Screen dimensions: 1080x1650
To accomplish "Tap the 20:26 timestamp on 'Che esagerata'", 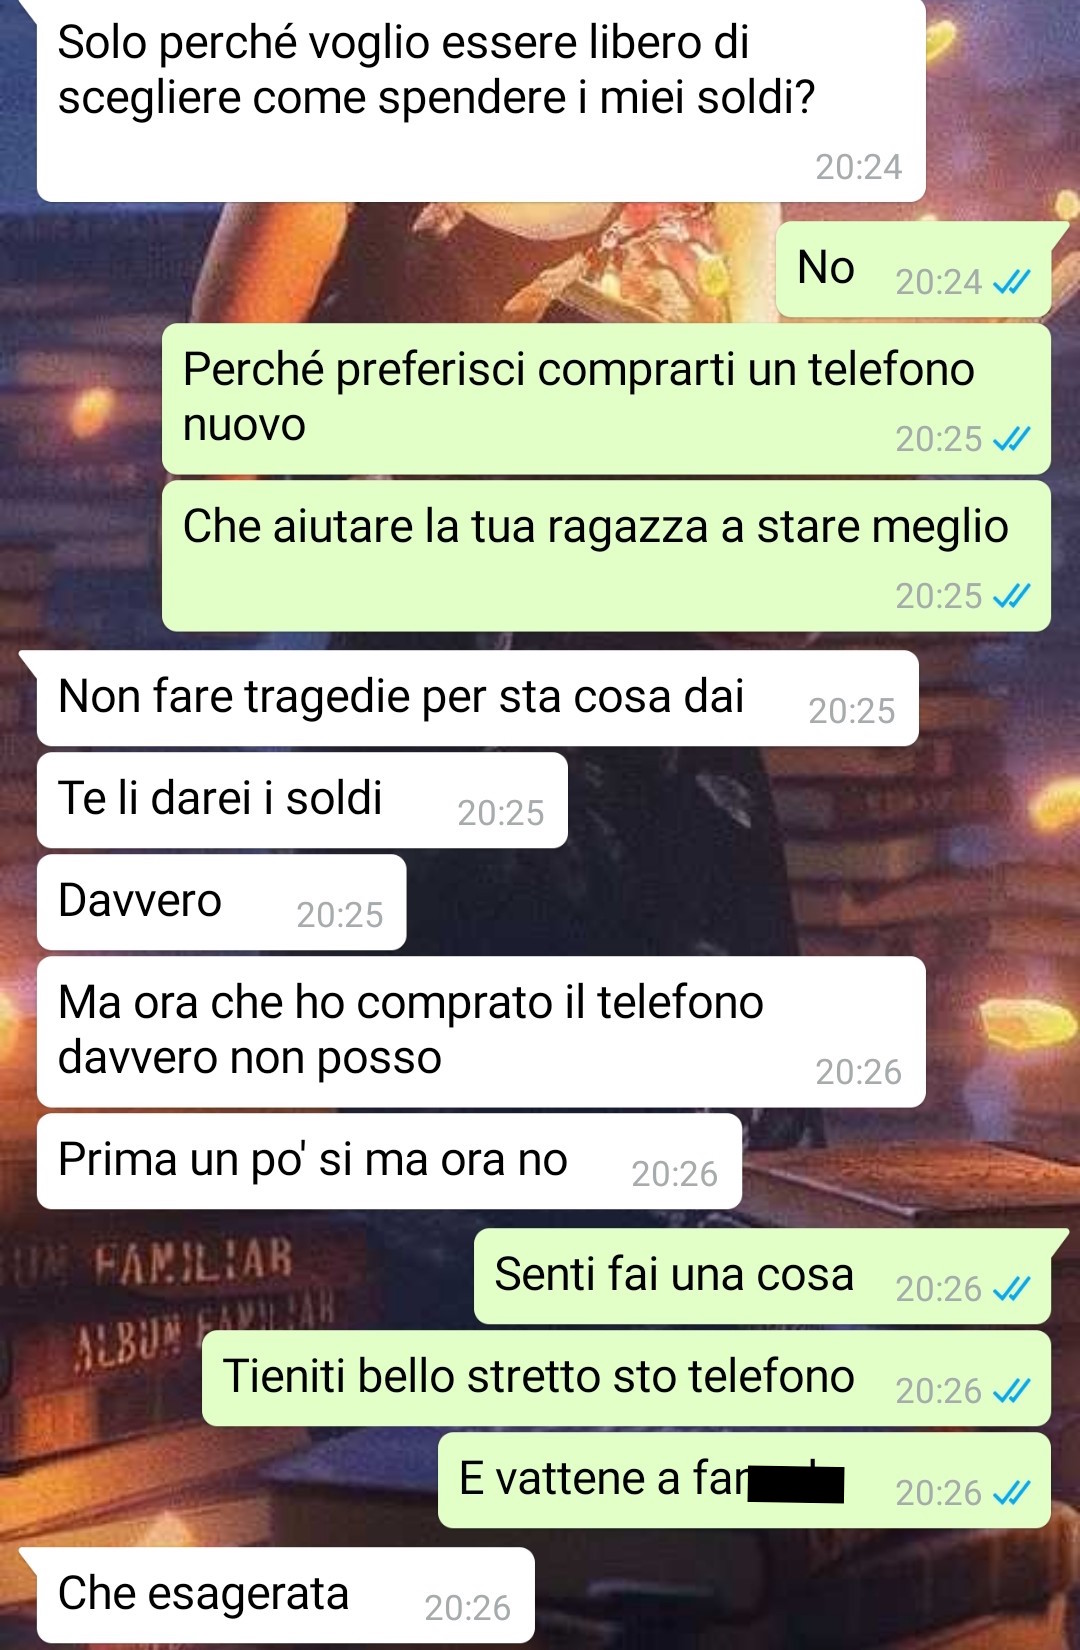I will (x=467, y=1608).
